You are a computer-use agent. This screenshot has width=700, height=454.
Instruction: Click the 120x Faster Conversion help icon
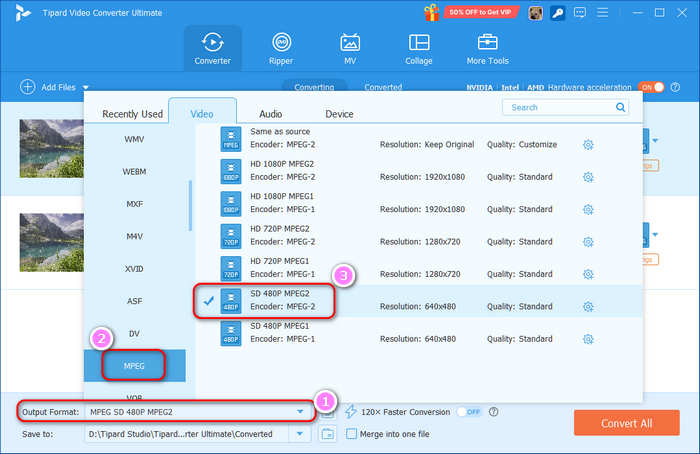click(493, 412)
